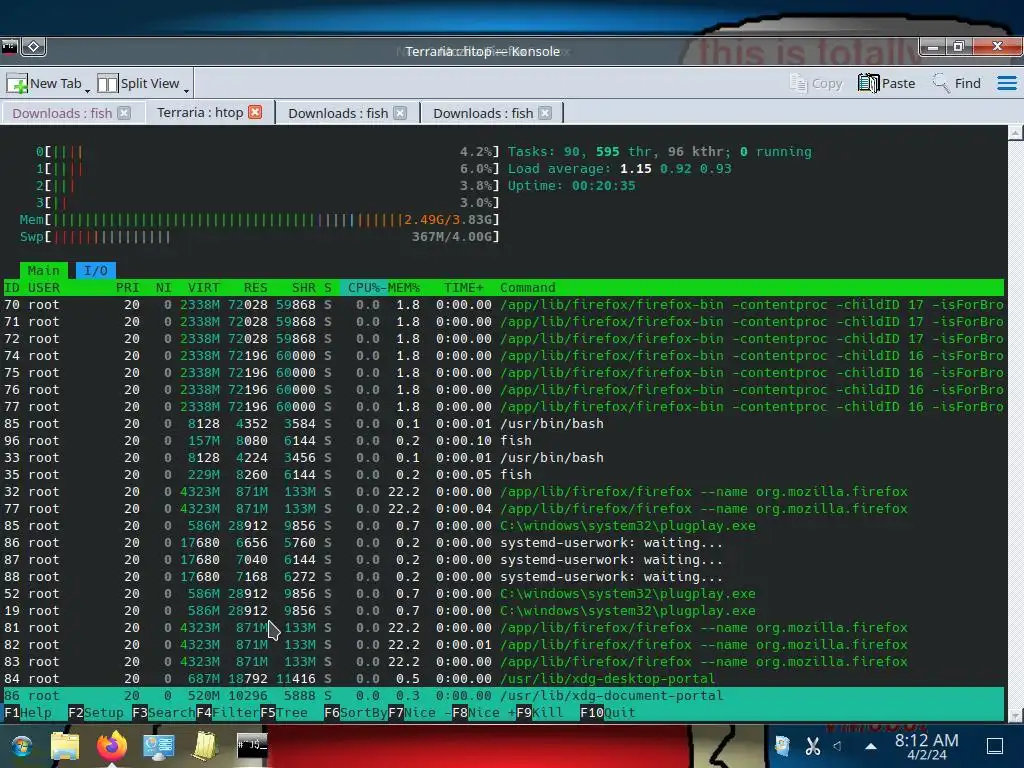The image size is (1024, 768).
Task: Switch to the htop I/O tab
Action: 95,270
